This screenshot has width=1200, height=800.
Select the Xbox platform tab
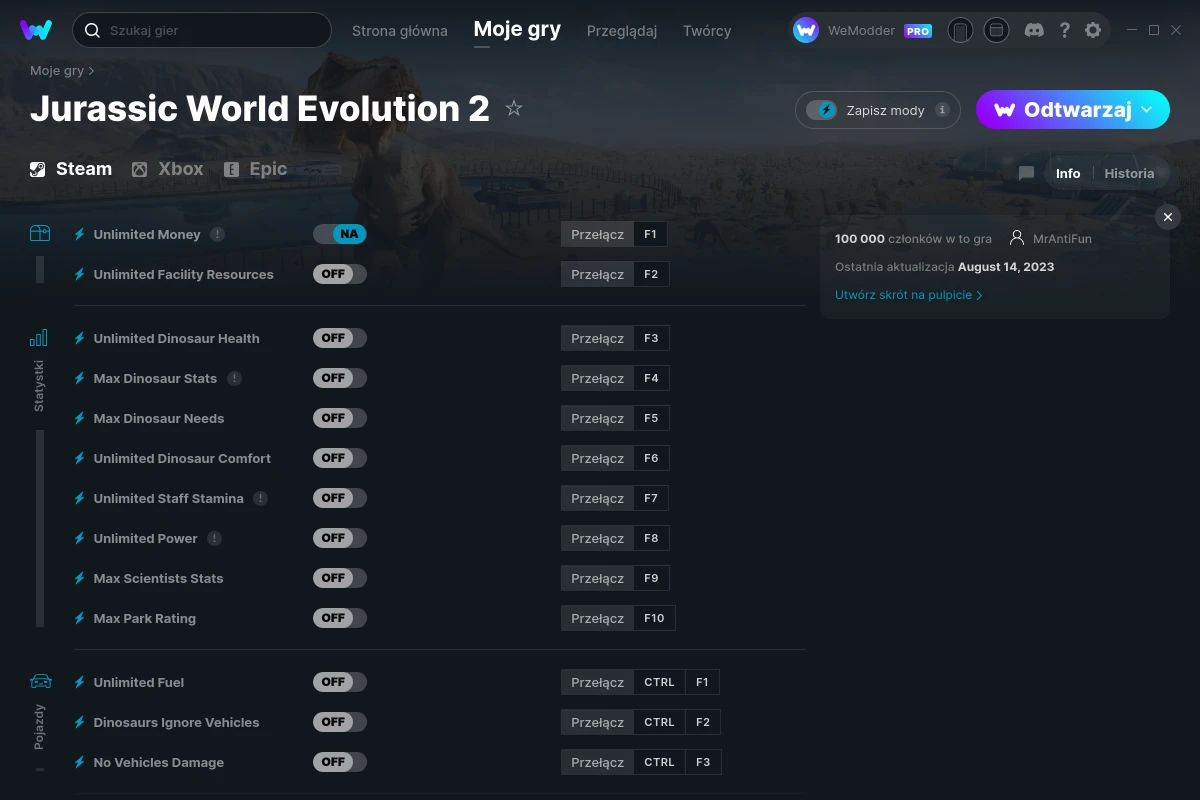[167, 169]
